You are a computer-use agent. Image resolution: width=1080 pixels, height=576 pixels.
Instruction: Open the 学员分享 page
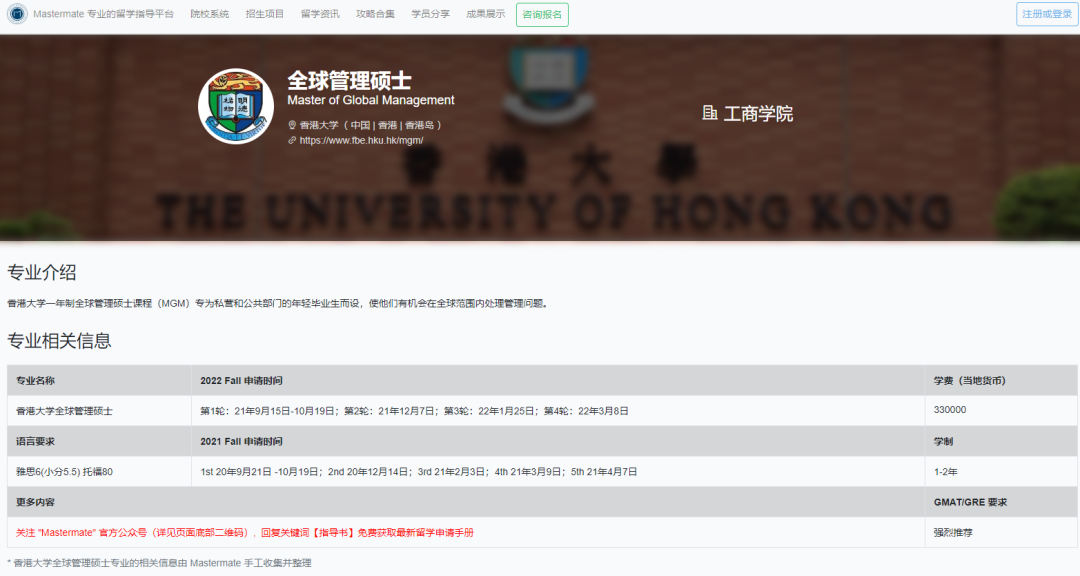click(x=430, y=14)
